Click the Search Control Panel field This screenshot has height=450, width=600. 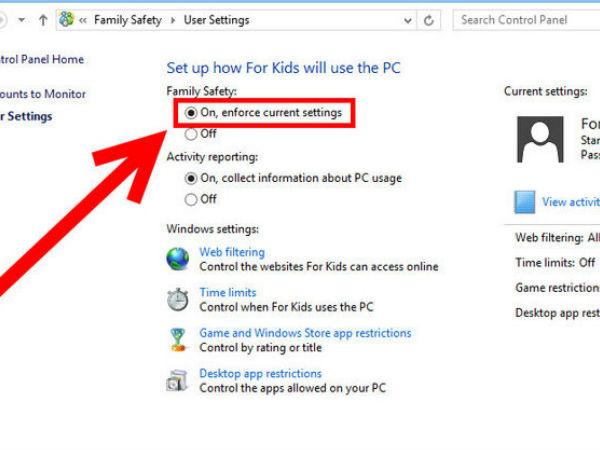coord(525,20)
